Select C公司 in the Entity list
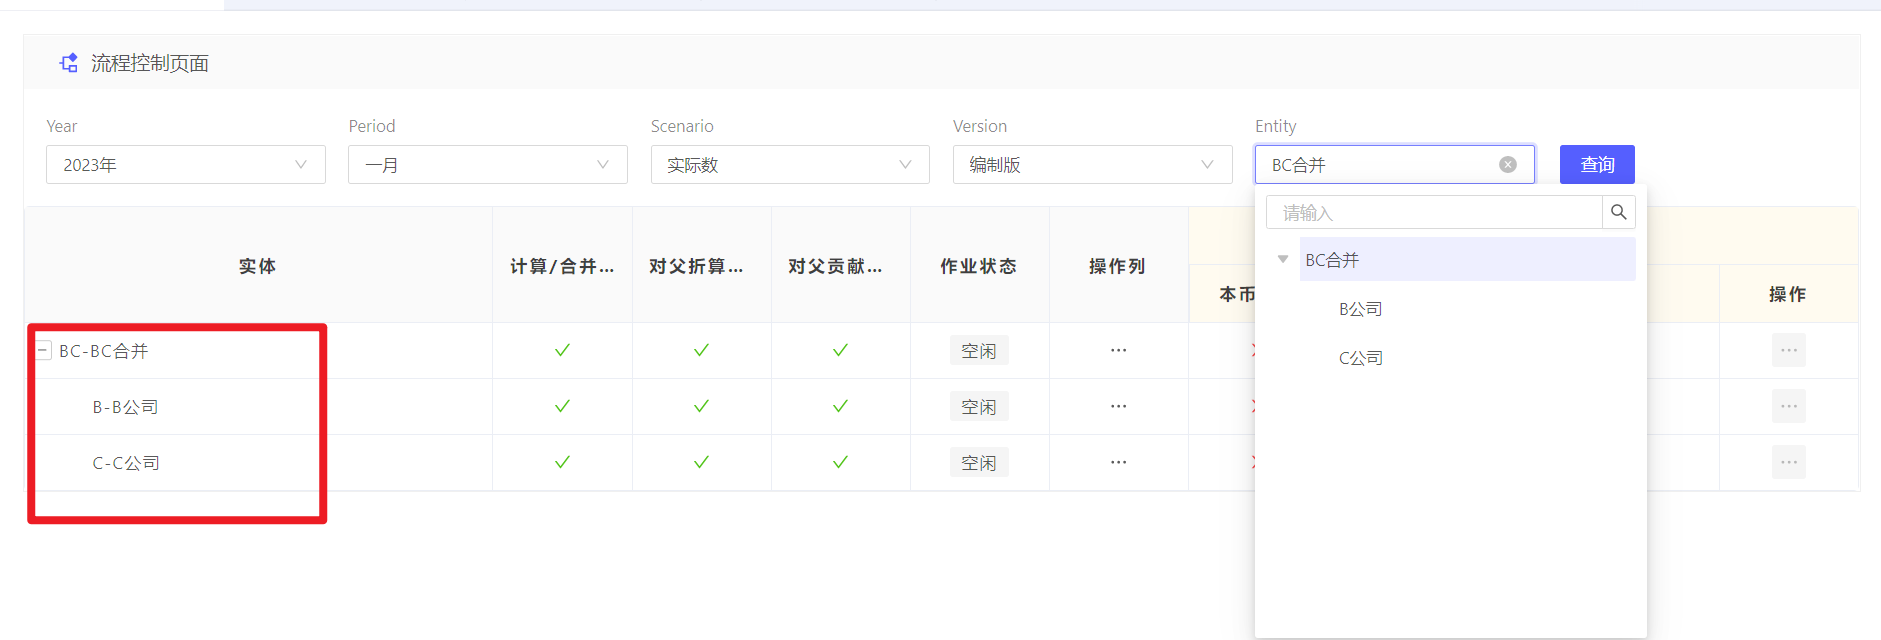Viewport: 1881px width, 640px height. (1360, 358)
